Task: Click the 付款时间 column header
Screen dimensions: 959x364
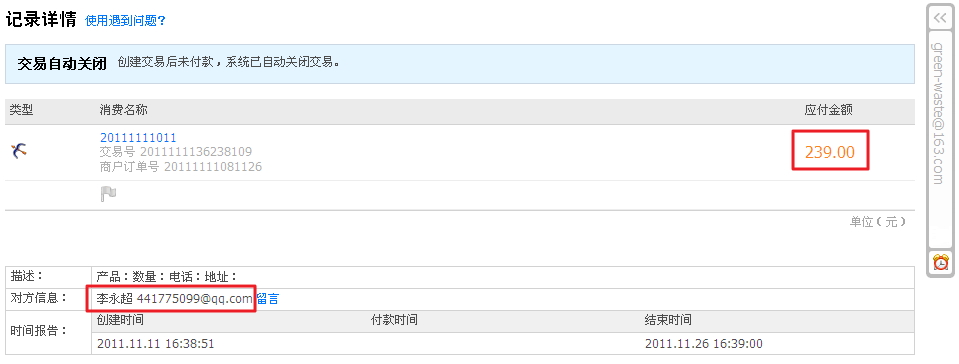Action: click(x=394, y=319)
